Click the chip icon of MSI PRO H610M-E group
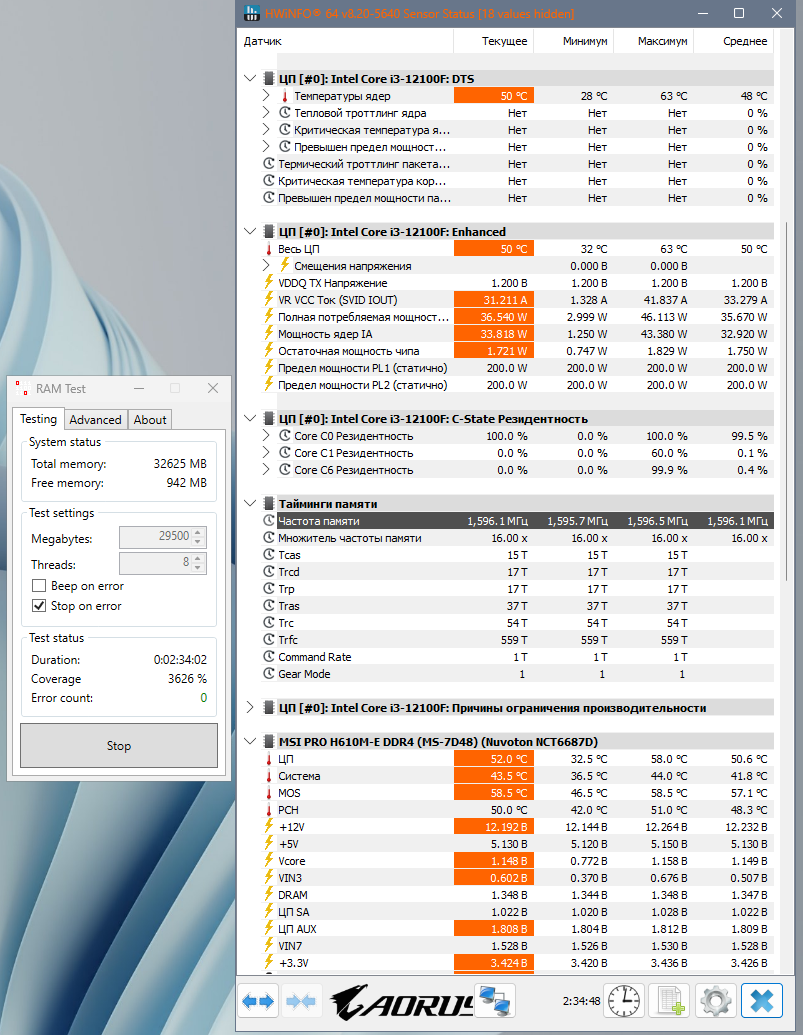The image size is (803, 1035). (x=269, y=741)
